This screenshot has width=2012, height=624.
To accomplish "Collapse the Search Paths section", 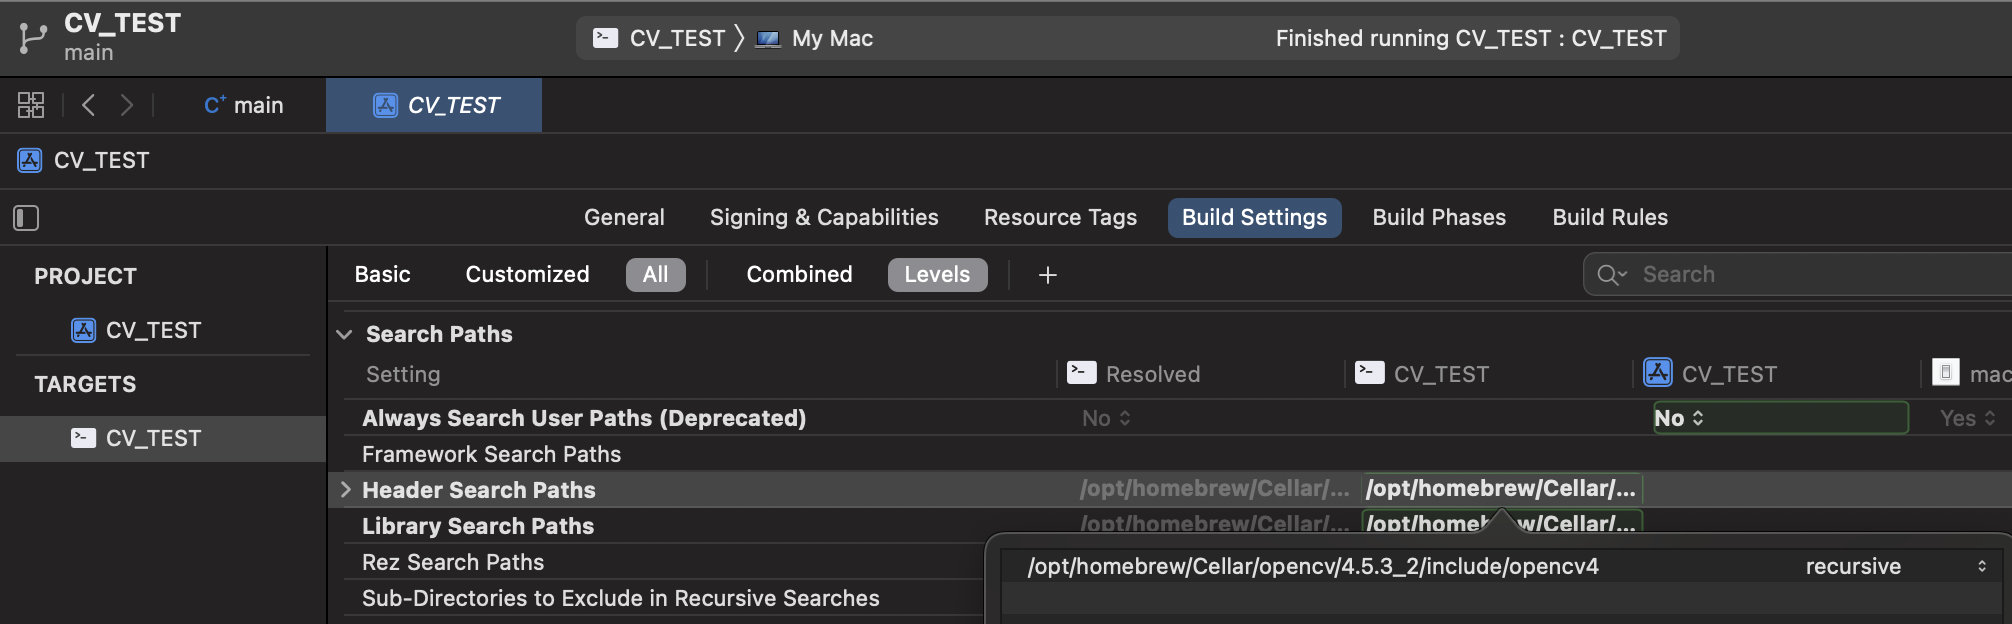I will pos(345,334).
